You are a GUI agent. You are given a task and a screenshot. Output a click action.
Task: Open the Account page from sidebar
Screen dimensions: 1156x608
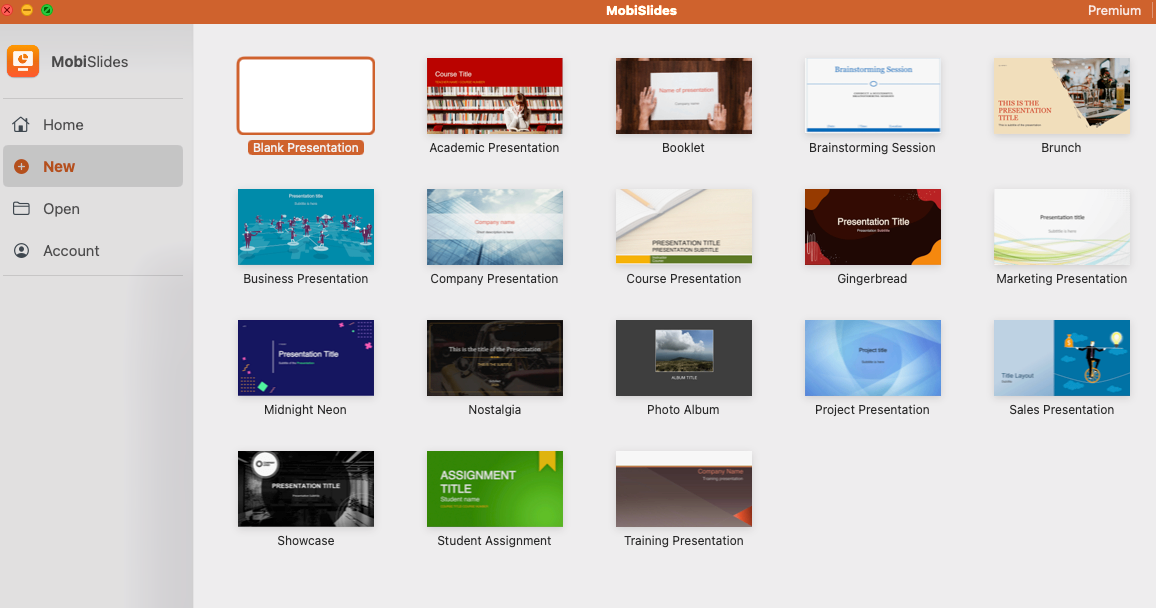click(x=71, y=251)
